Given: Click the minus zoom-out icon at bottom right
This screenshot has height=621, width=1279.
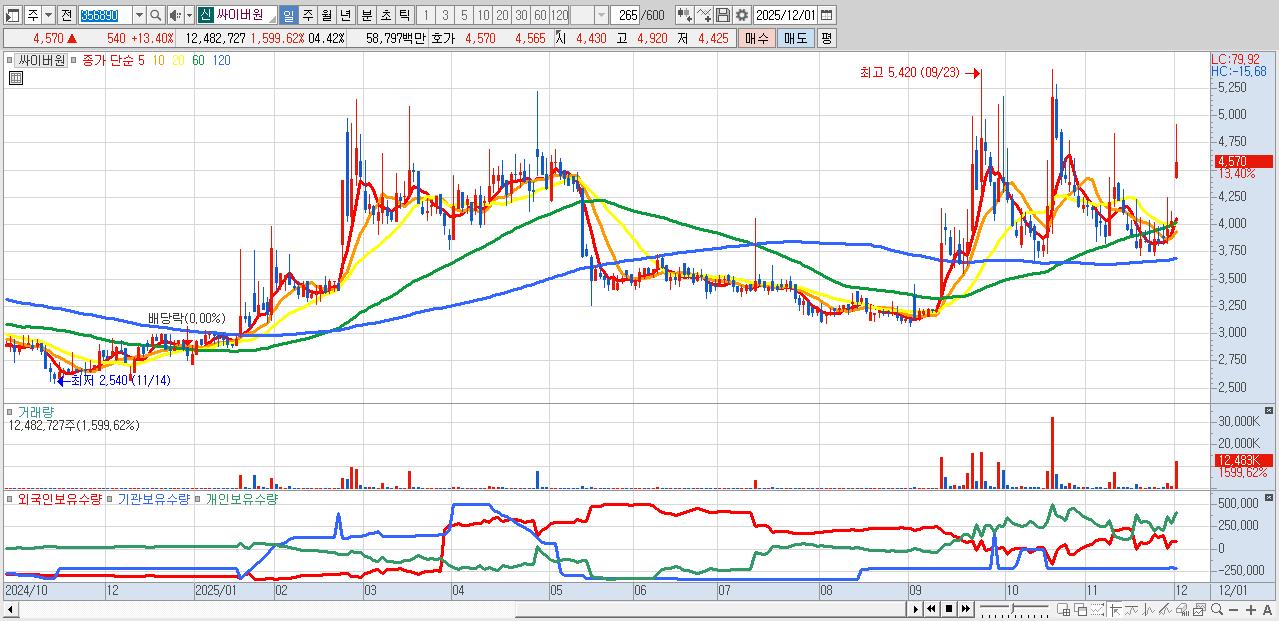Looking at the screenshot, I should [1233, 610].
